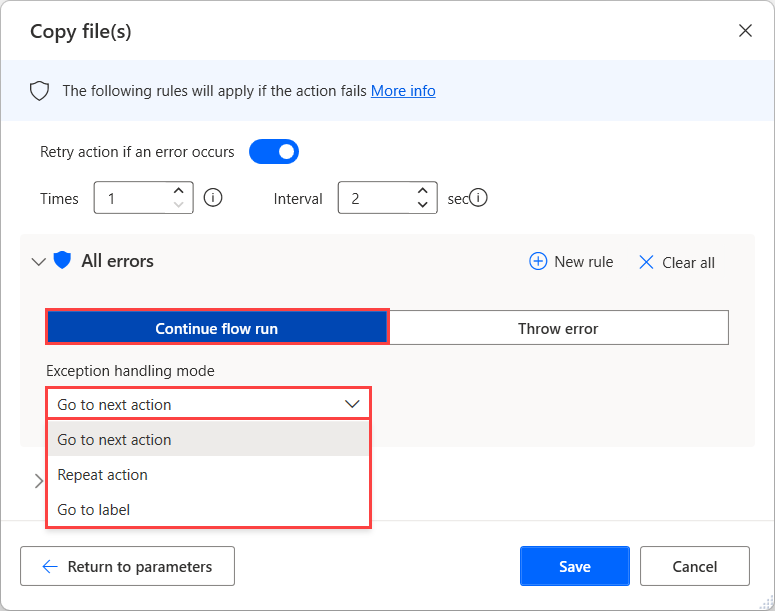The image size is (775, 611).
Task: Select Continue flow run option
Action: pos(217,328)
